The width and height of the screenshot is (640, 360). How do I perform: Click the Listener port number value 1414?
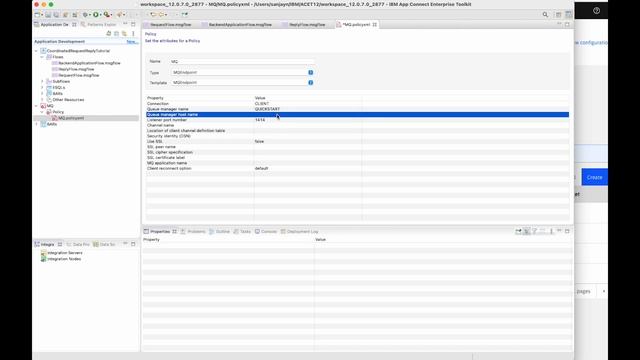tap(260, 120)
